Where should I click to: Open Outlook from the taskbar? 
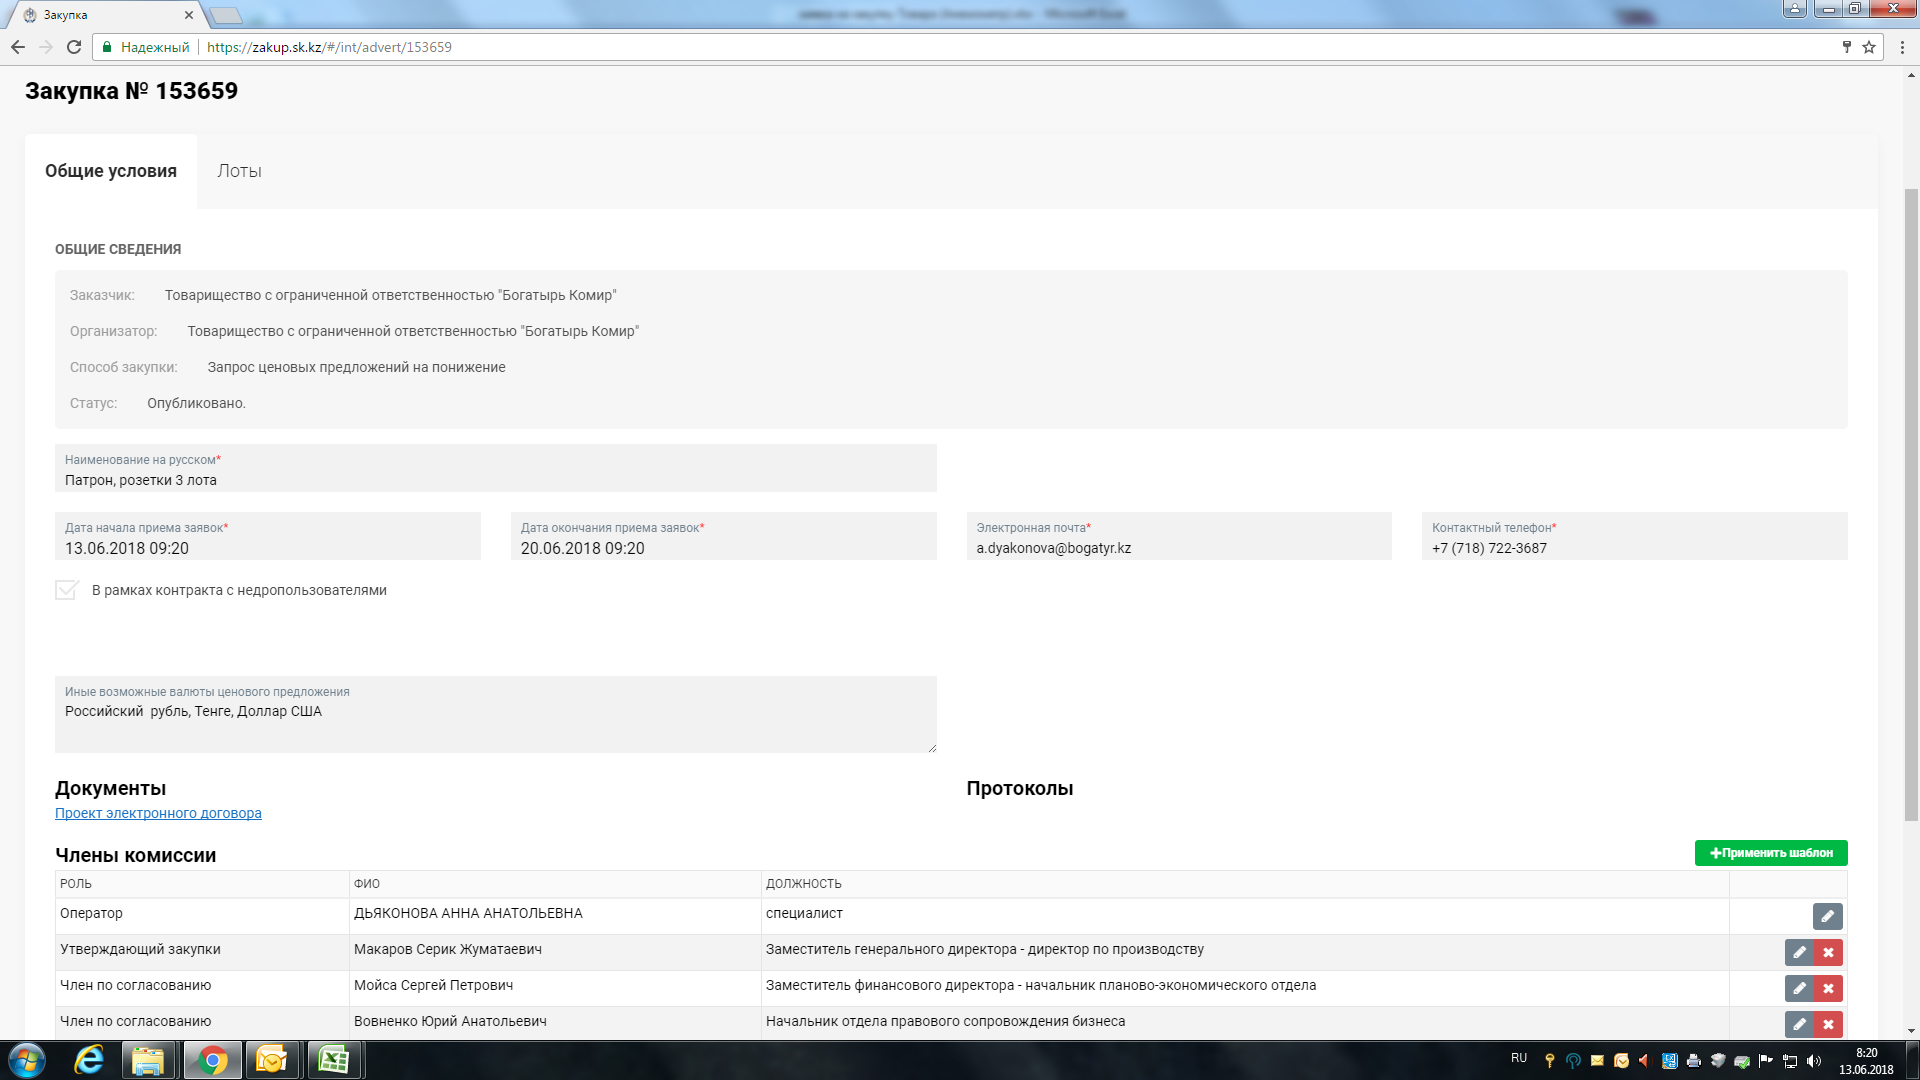[x=271, y=1060]
